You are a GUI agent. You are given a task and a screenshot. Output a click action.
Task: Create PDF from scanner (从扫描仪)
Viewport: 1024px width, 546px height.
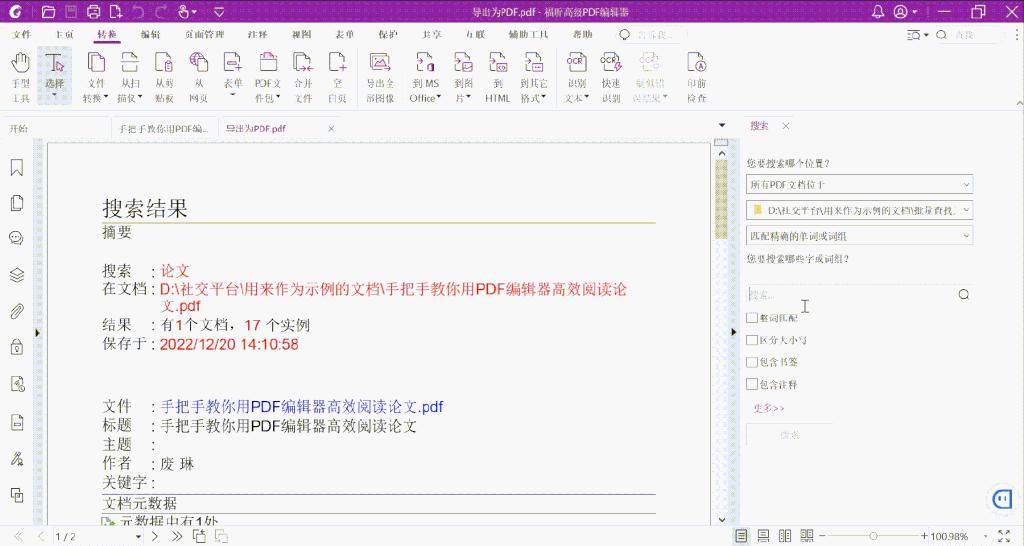(x=130, y=77)
